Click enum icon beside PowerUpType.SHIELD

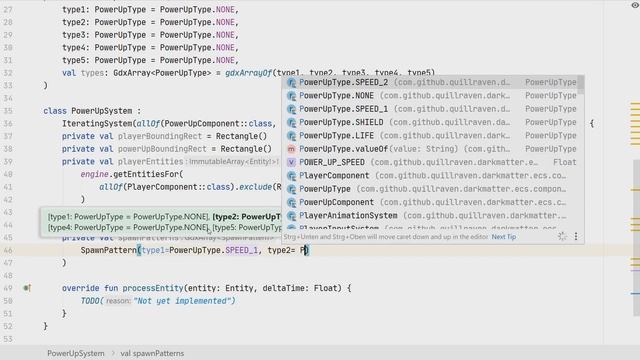tap(291, 122)
